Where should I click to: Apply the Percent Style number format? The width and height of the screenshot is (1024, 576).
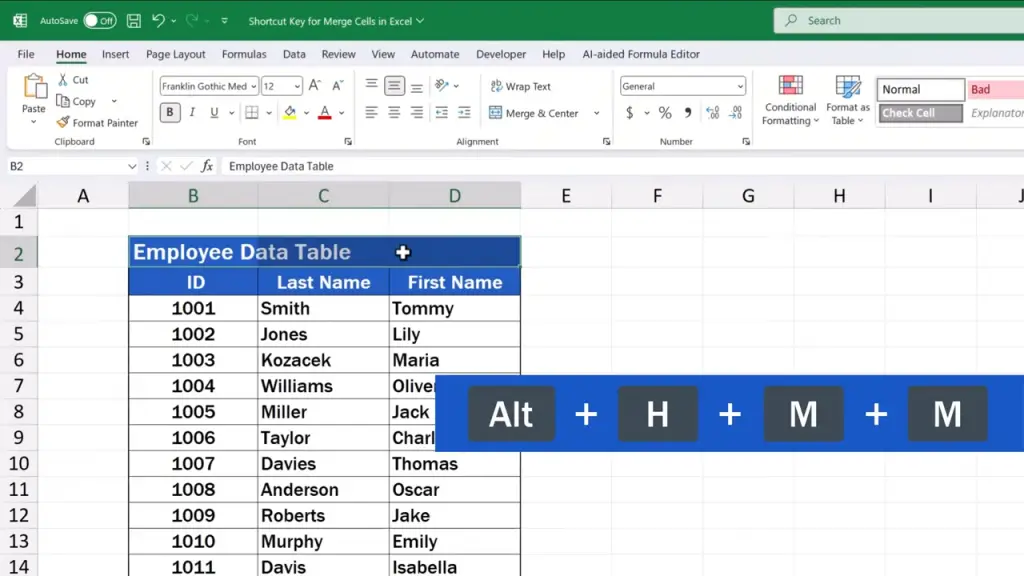click(665, 113)
